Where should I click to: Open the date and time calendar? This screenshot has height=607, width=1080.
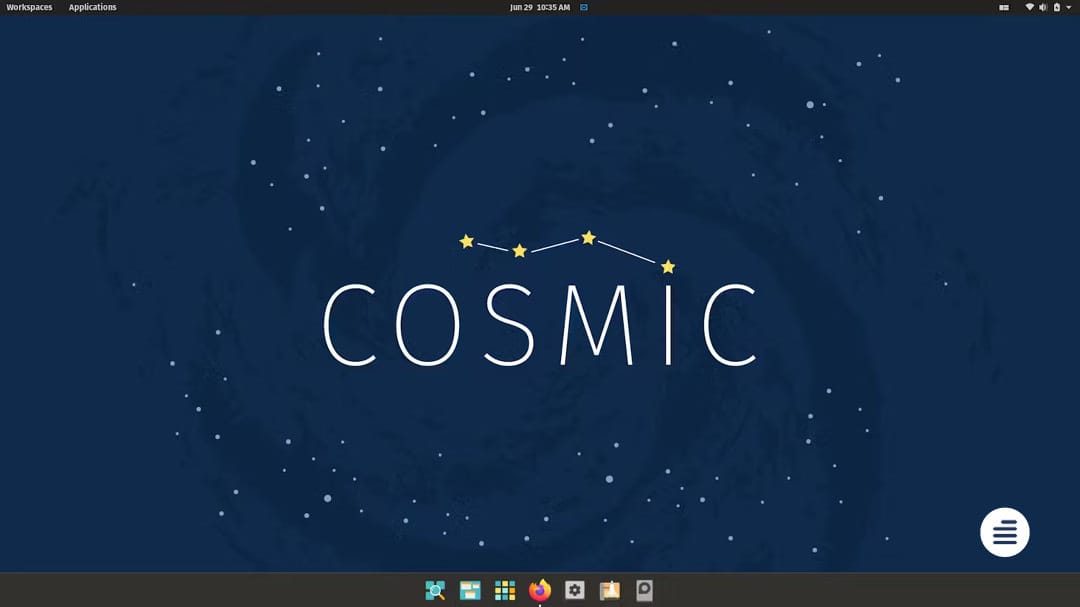539,7
